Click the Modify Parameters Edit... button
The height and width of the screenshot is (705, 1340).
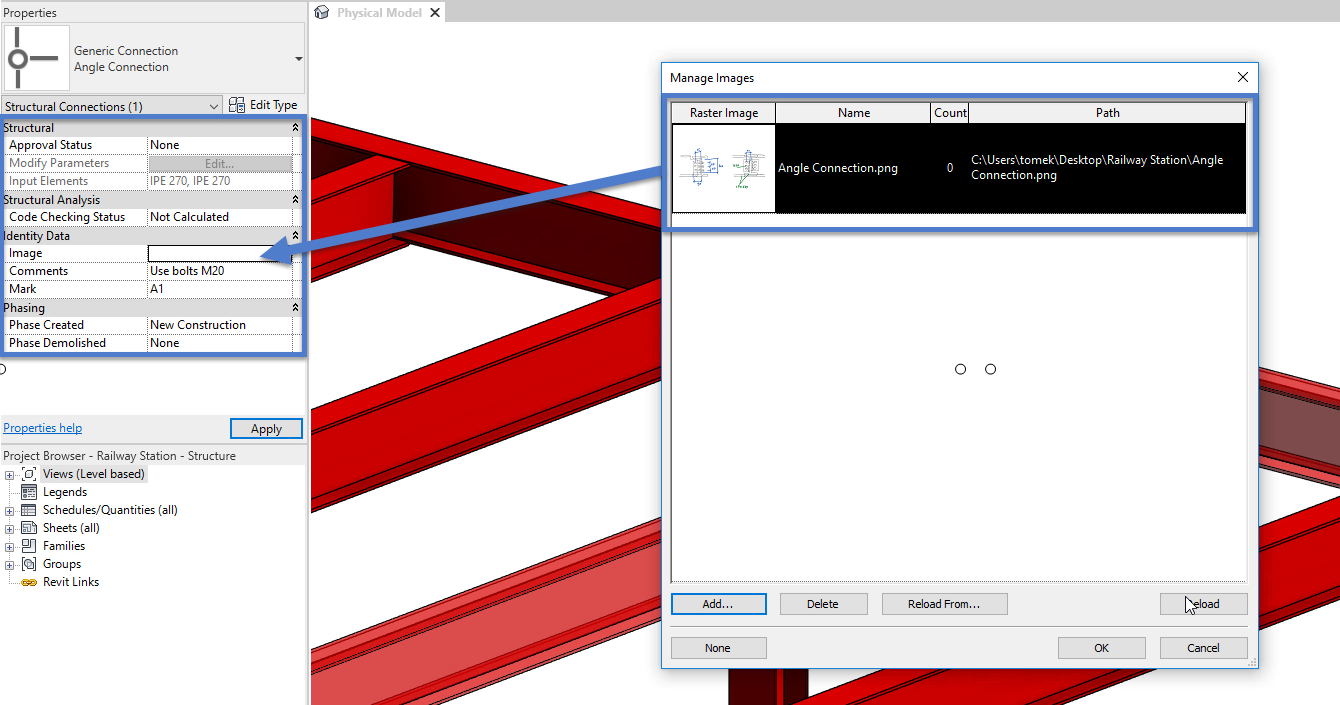[220, 163]
